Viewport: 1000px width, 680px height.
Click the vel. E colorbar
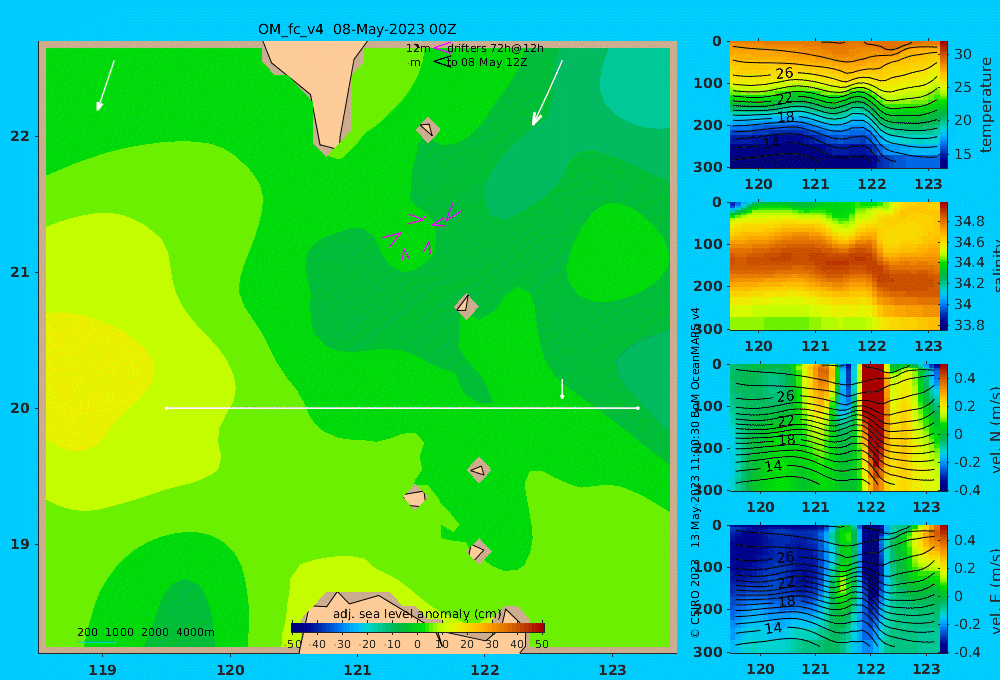943,589
